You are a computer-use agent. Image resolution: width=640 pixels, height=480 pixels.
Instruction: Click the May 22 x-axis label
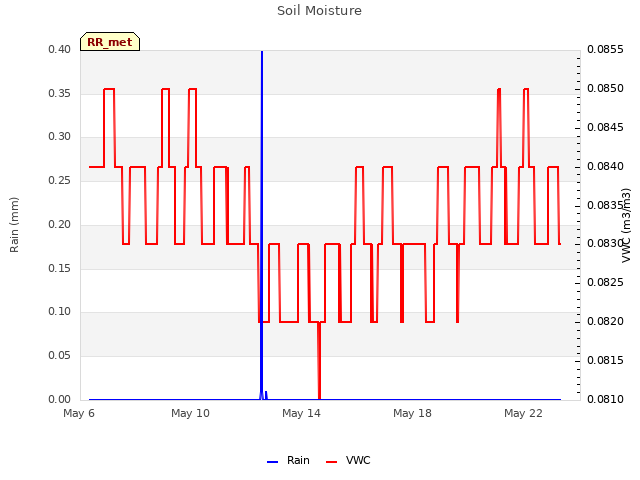[x=523, y=413]
